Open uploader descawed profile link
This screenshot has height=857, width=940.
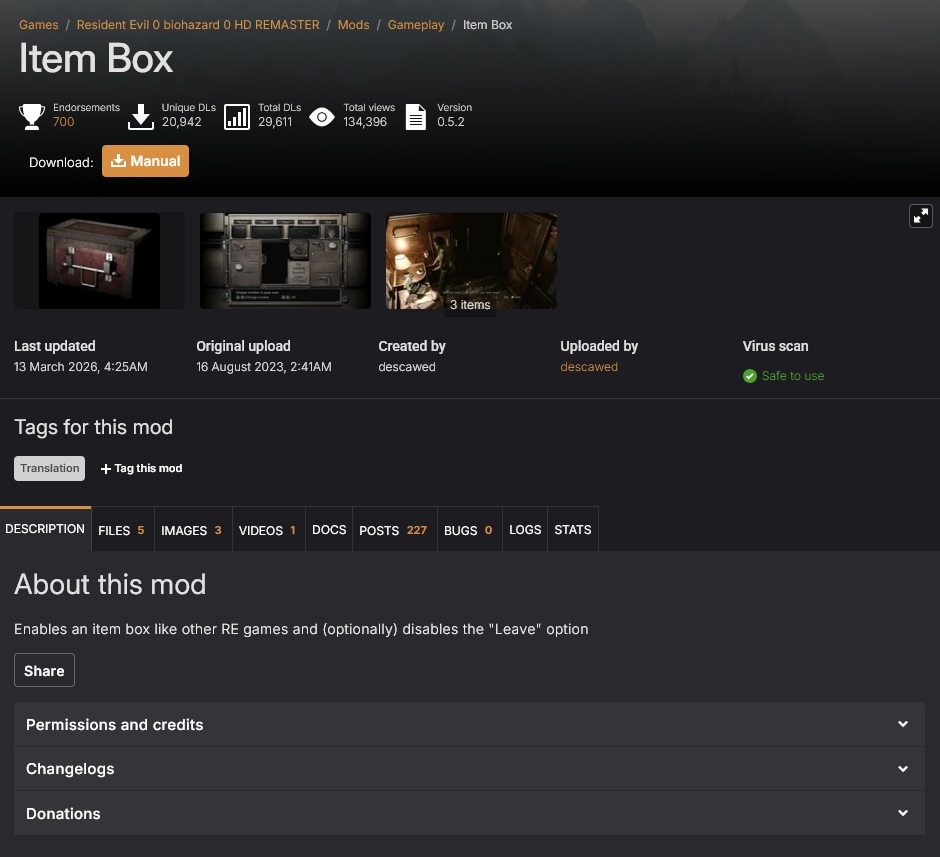589,367
